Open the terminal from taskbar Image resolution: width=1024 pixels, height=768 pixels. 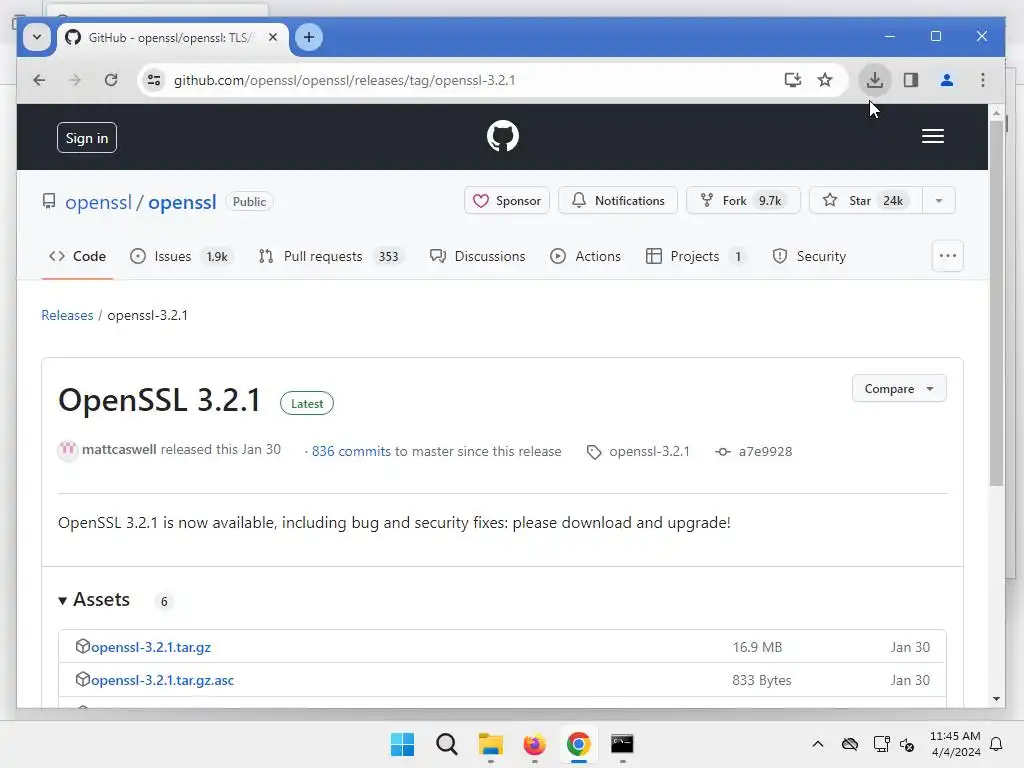[622, 744]
